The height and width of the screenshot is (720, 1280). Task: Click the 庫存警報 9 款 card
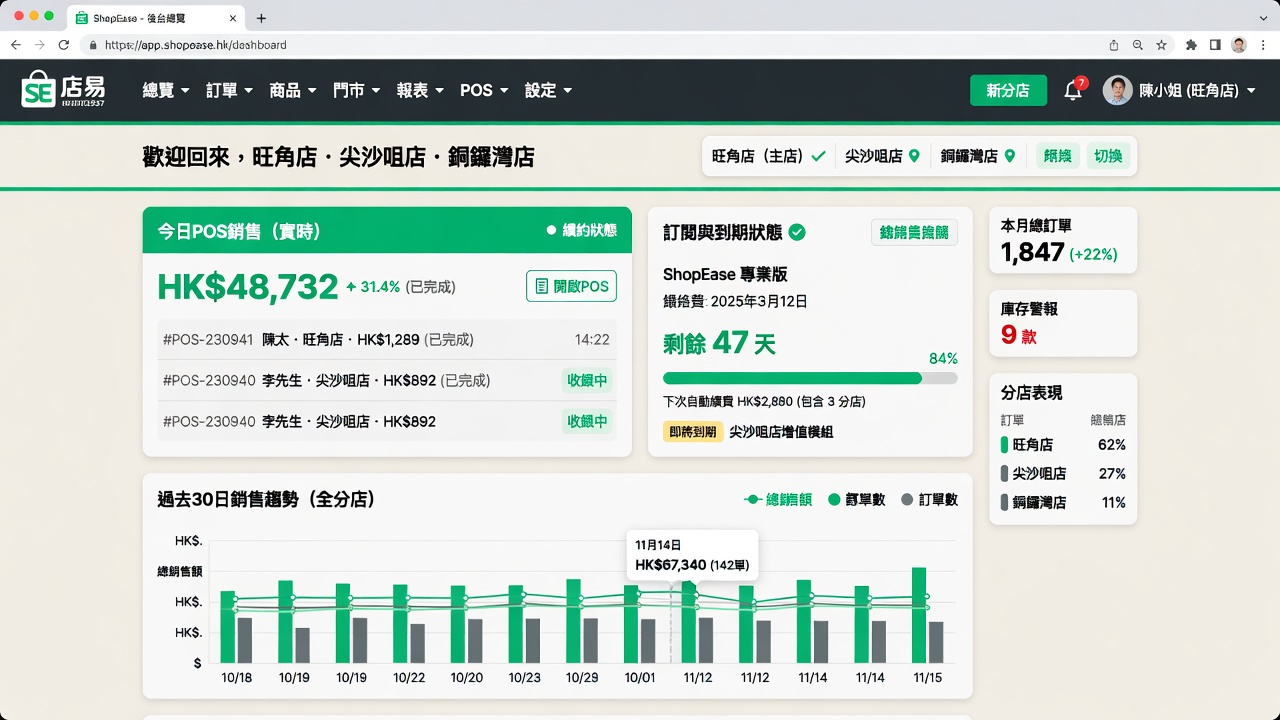(x=1063, y=323)
